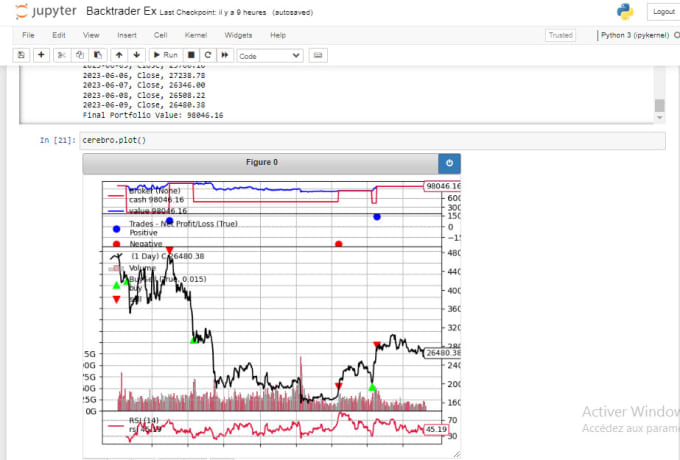
Task: Open the cell type Code dropdown
Action: pyautogui.click(x=269, y=56)
